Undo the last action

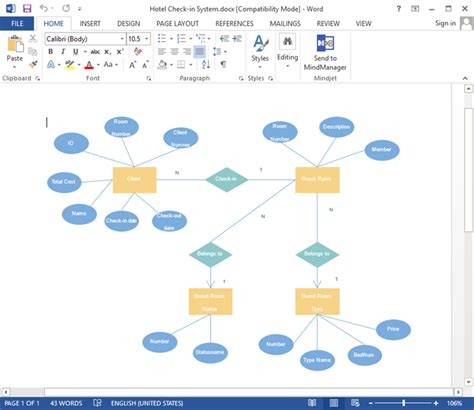click(43, 8)
